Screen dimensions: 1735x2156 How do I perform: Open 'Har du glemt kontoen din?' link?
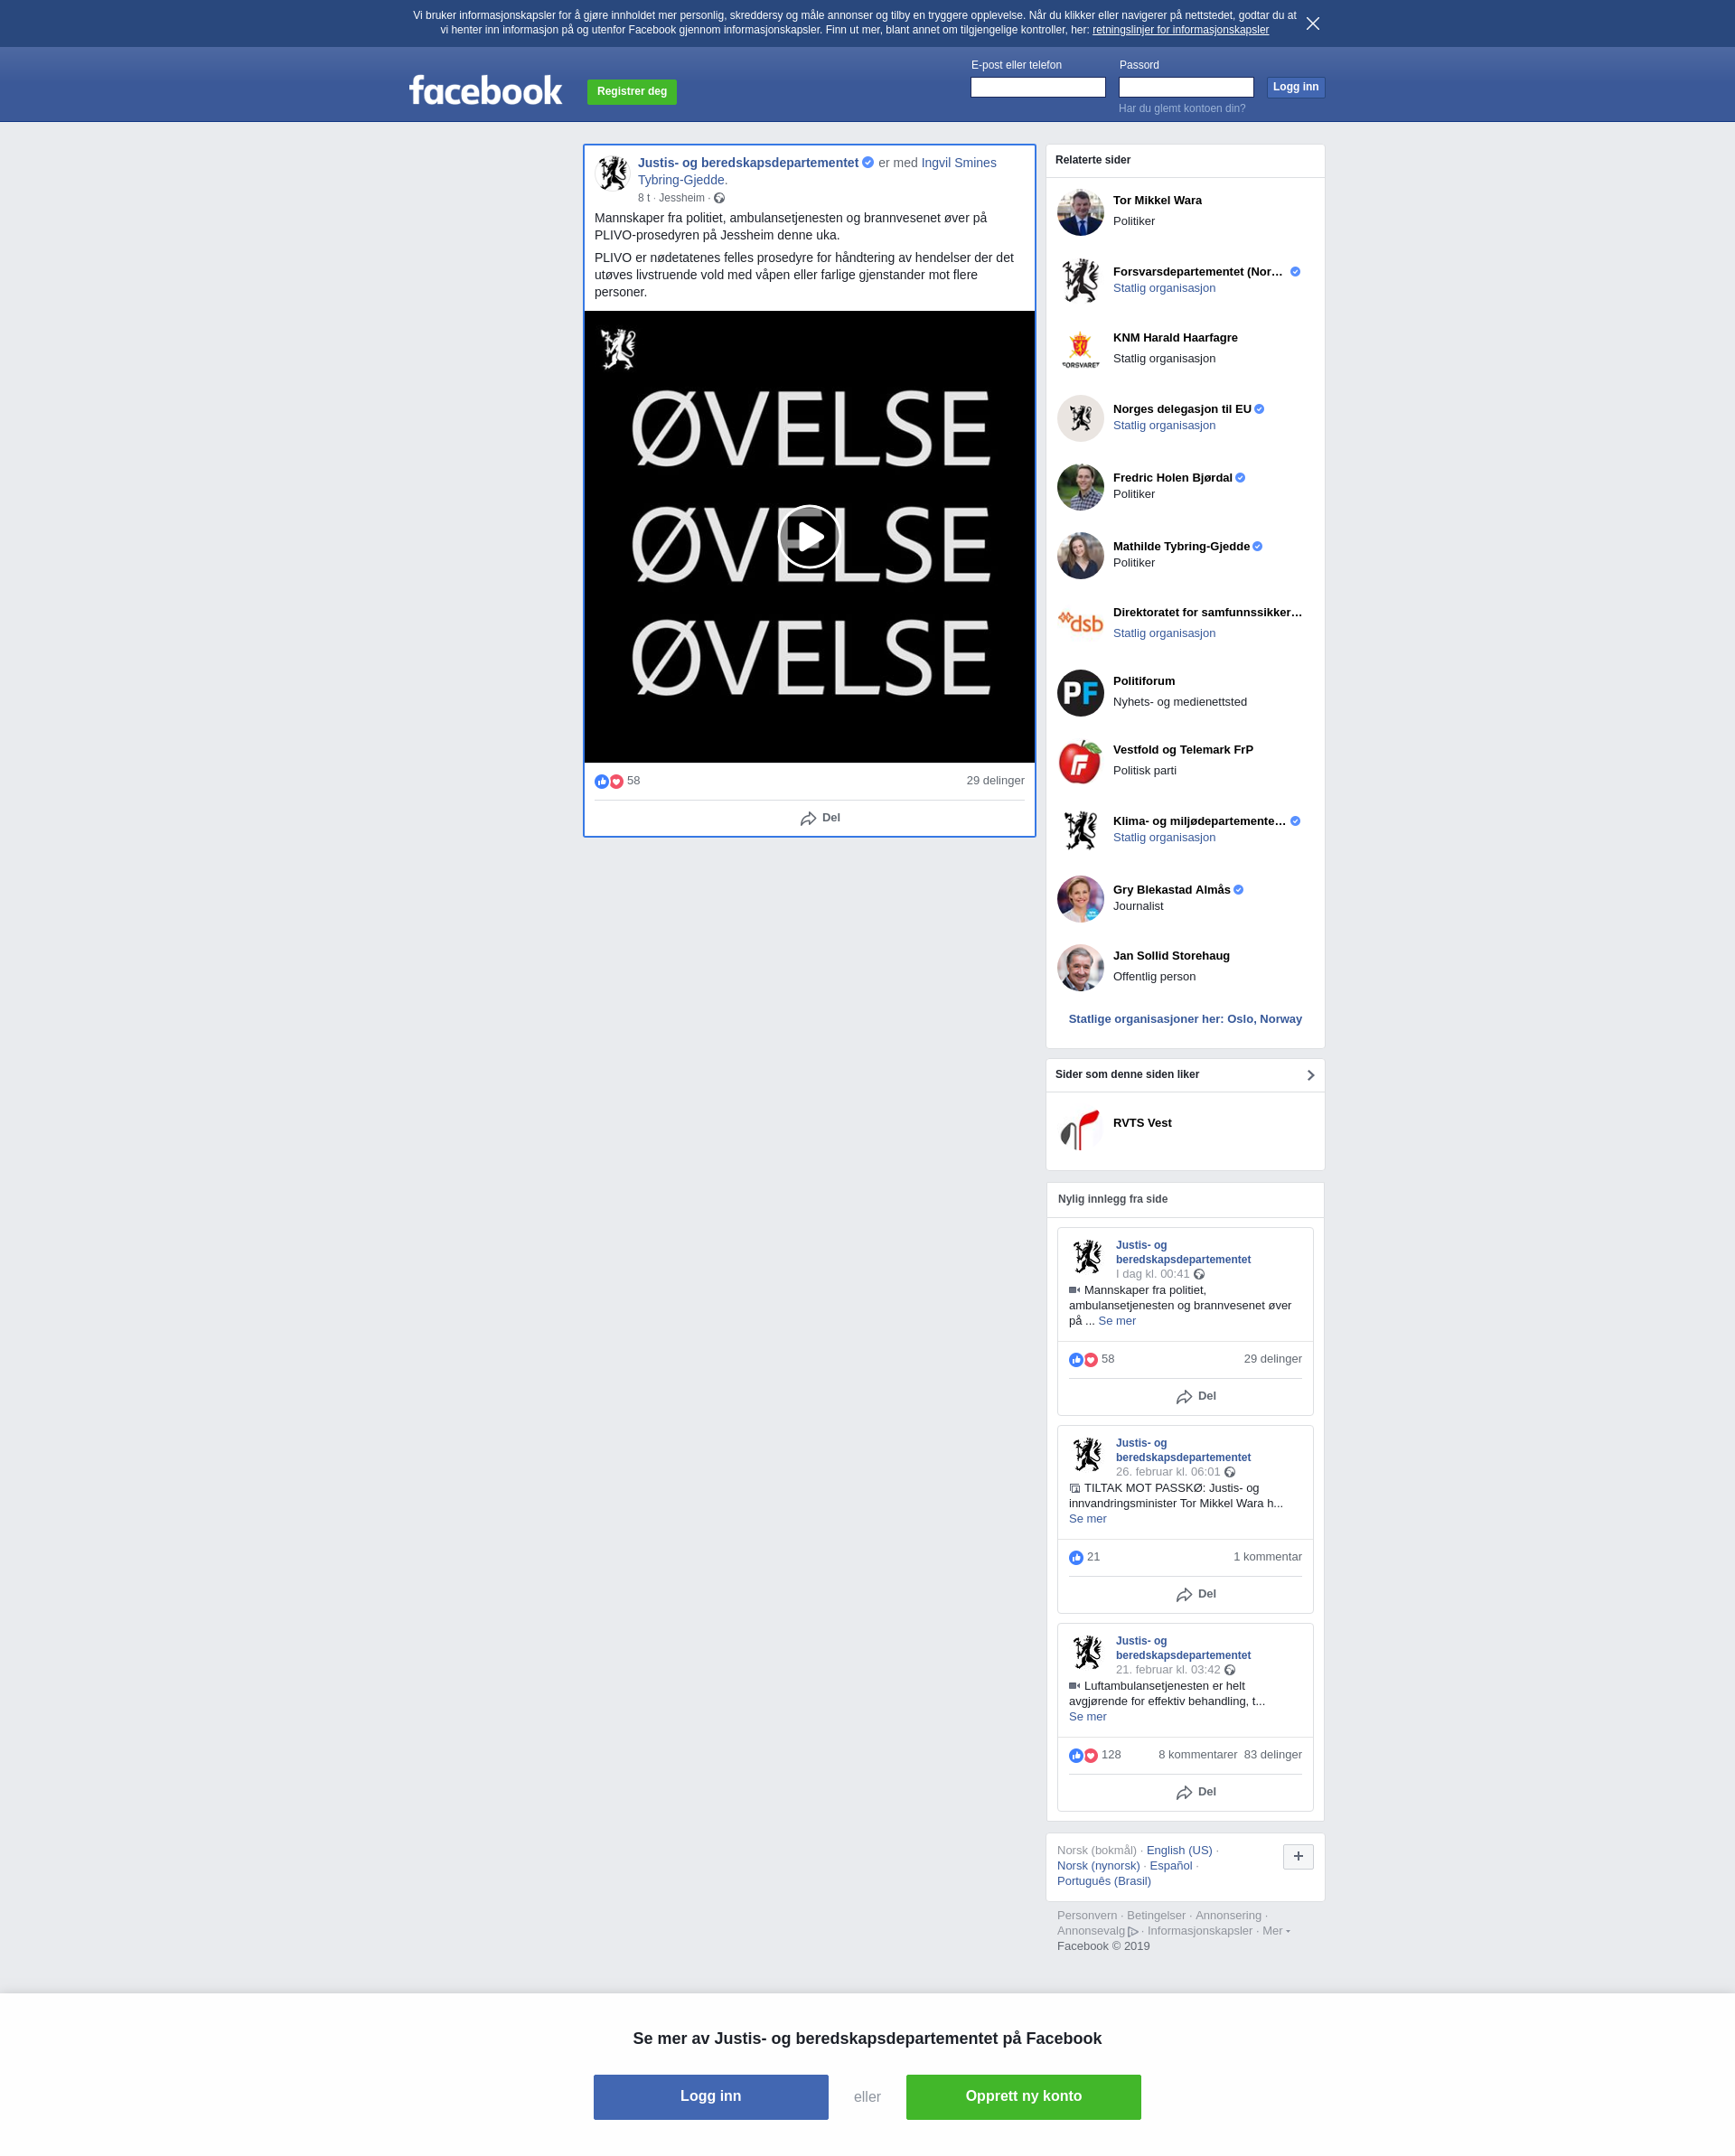(1181, 108)
